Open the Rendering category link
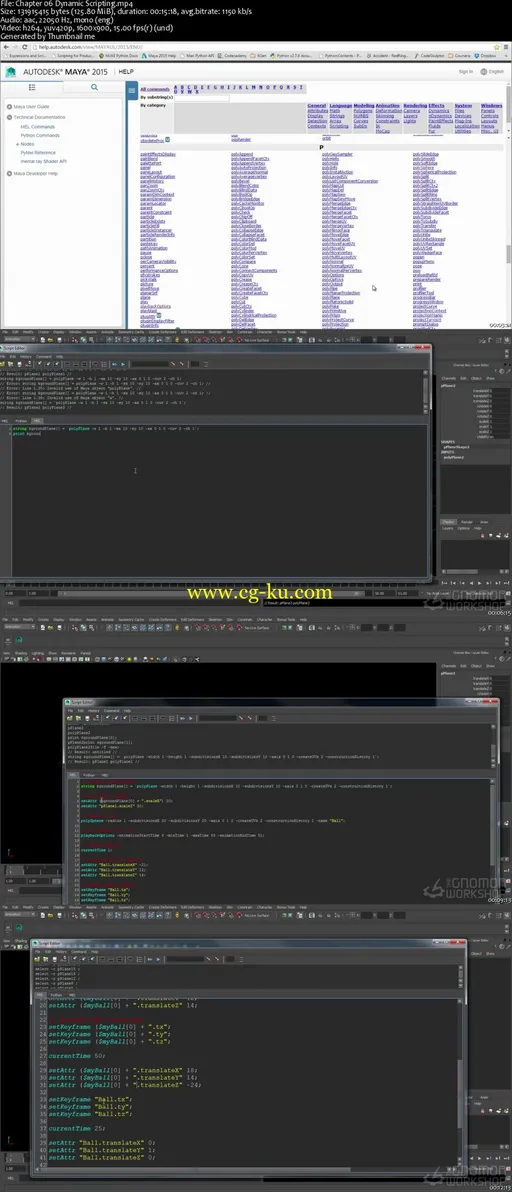The width and height of the screenshot is (512, 1192). [x=415, y=106]
